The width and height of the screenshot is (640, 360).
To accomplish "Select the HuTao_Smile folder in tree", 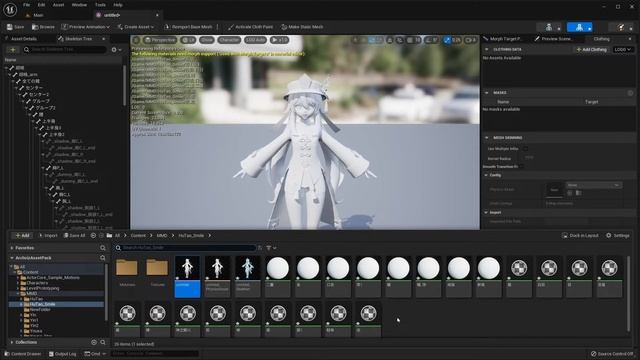I will point(42,304).
